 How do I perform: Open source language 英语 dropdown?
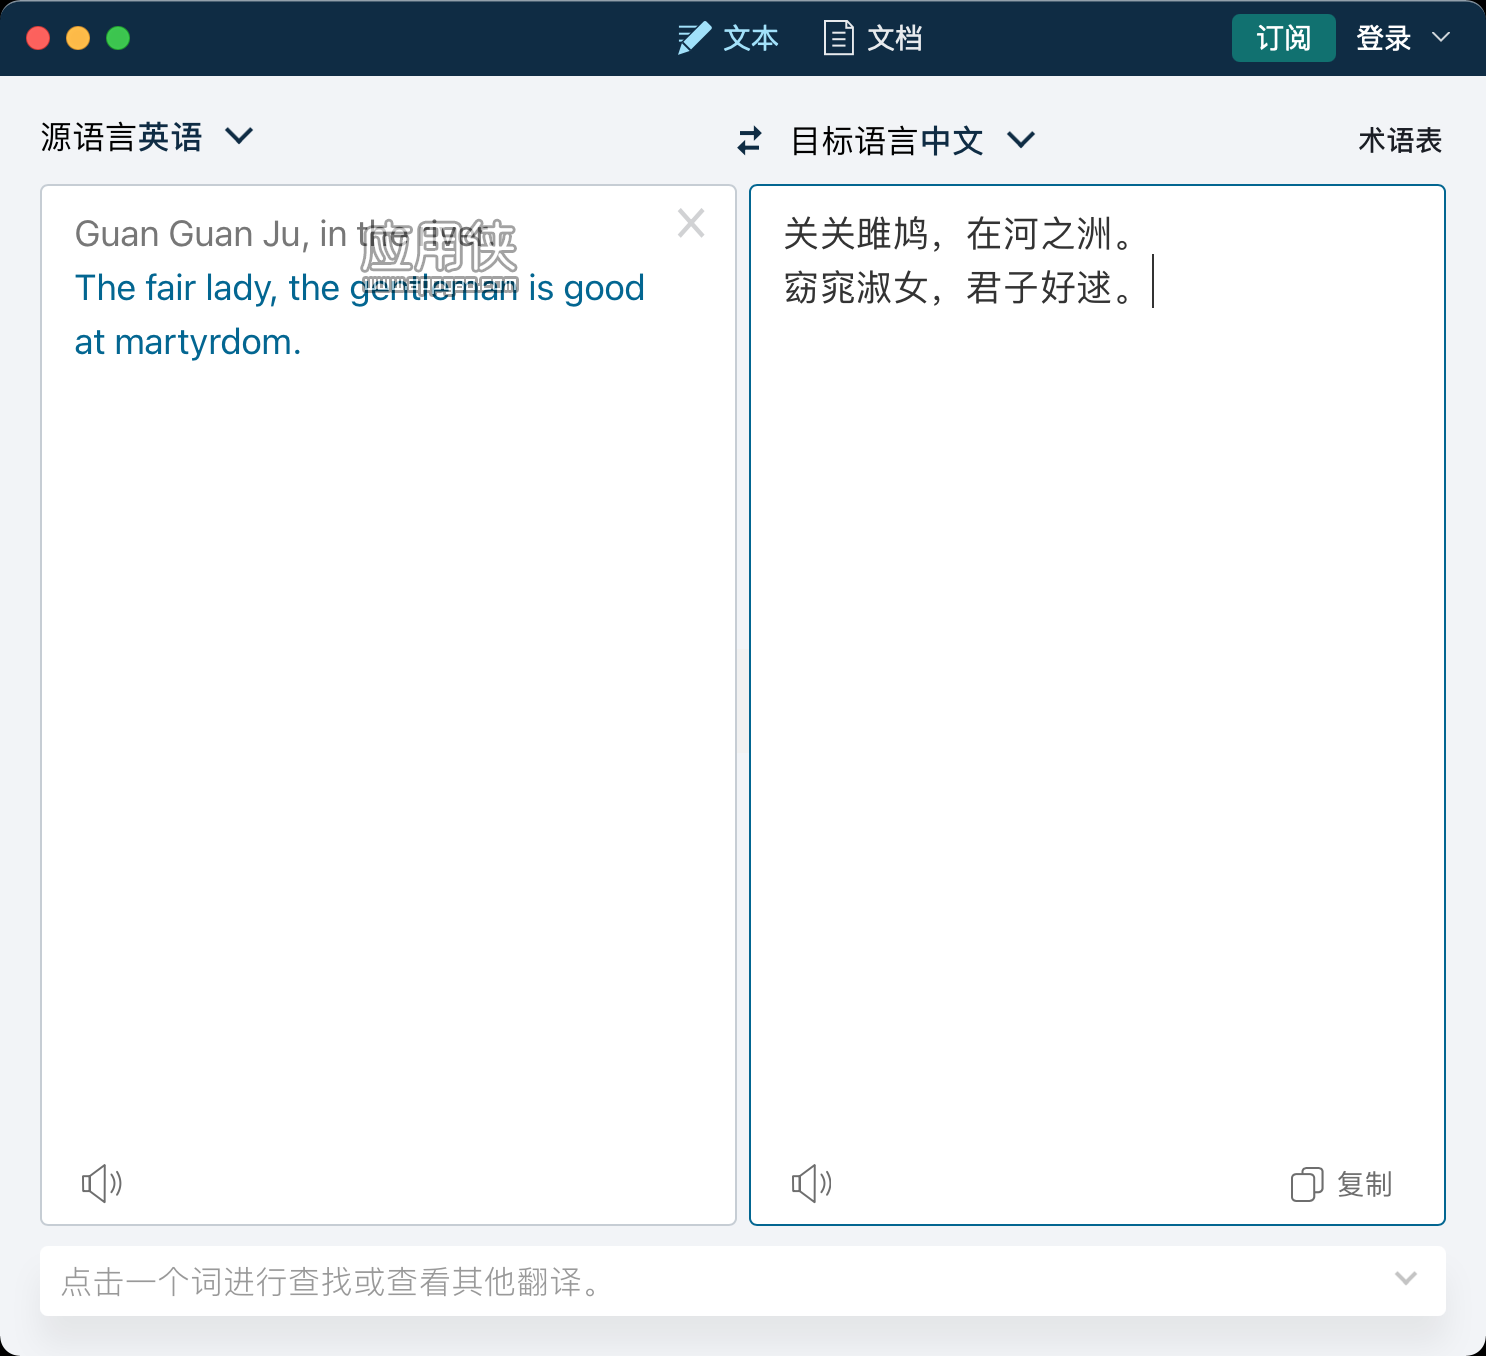click(147, 136)
